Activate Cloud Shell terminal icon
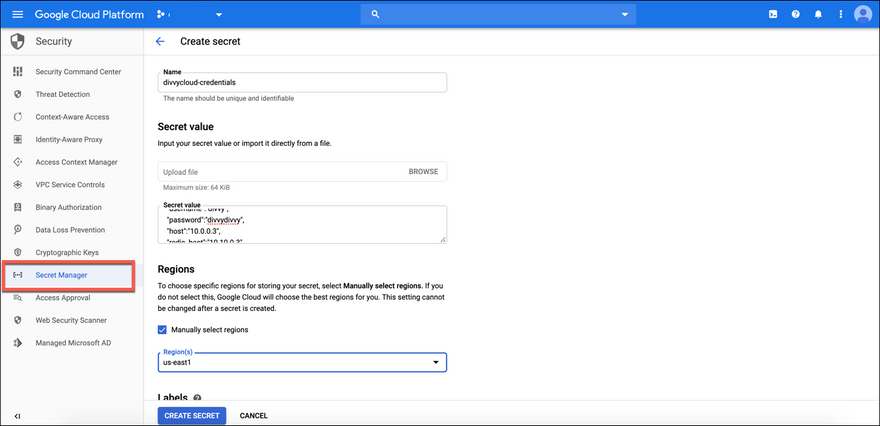The height and width of the screenshot is (426, 880). (x=773, y=14)
